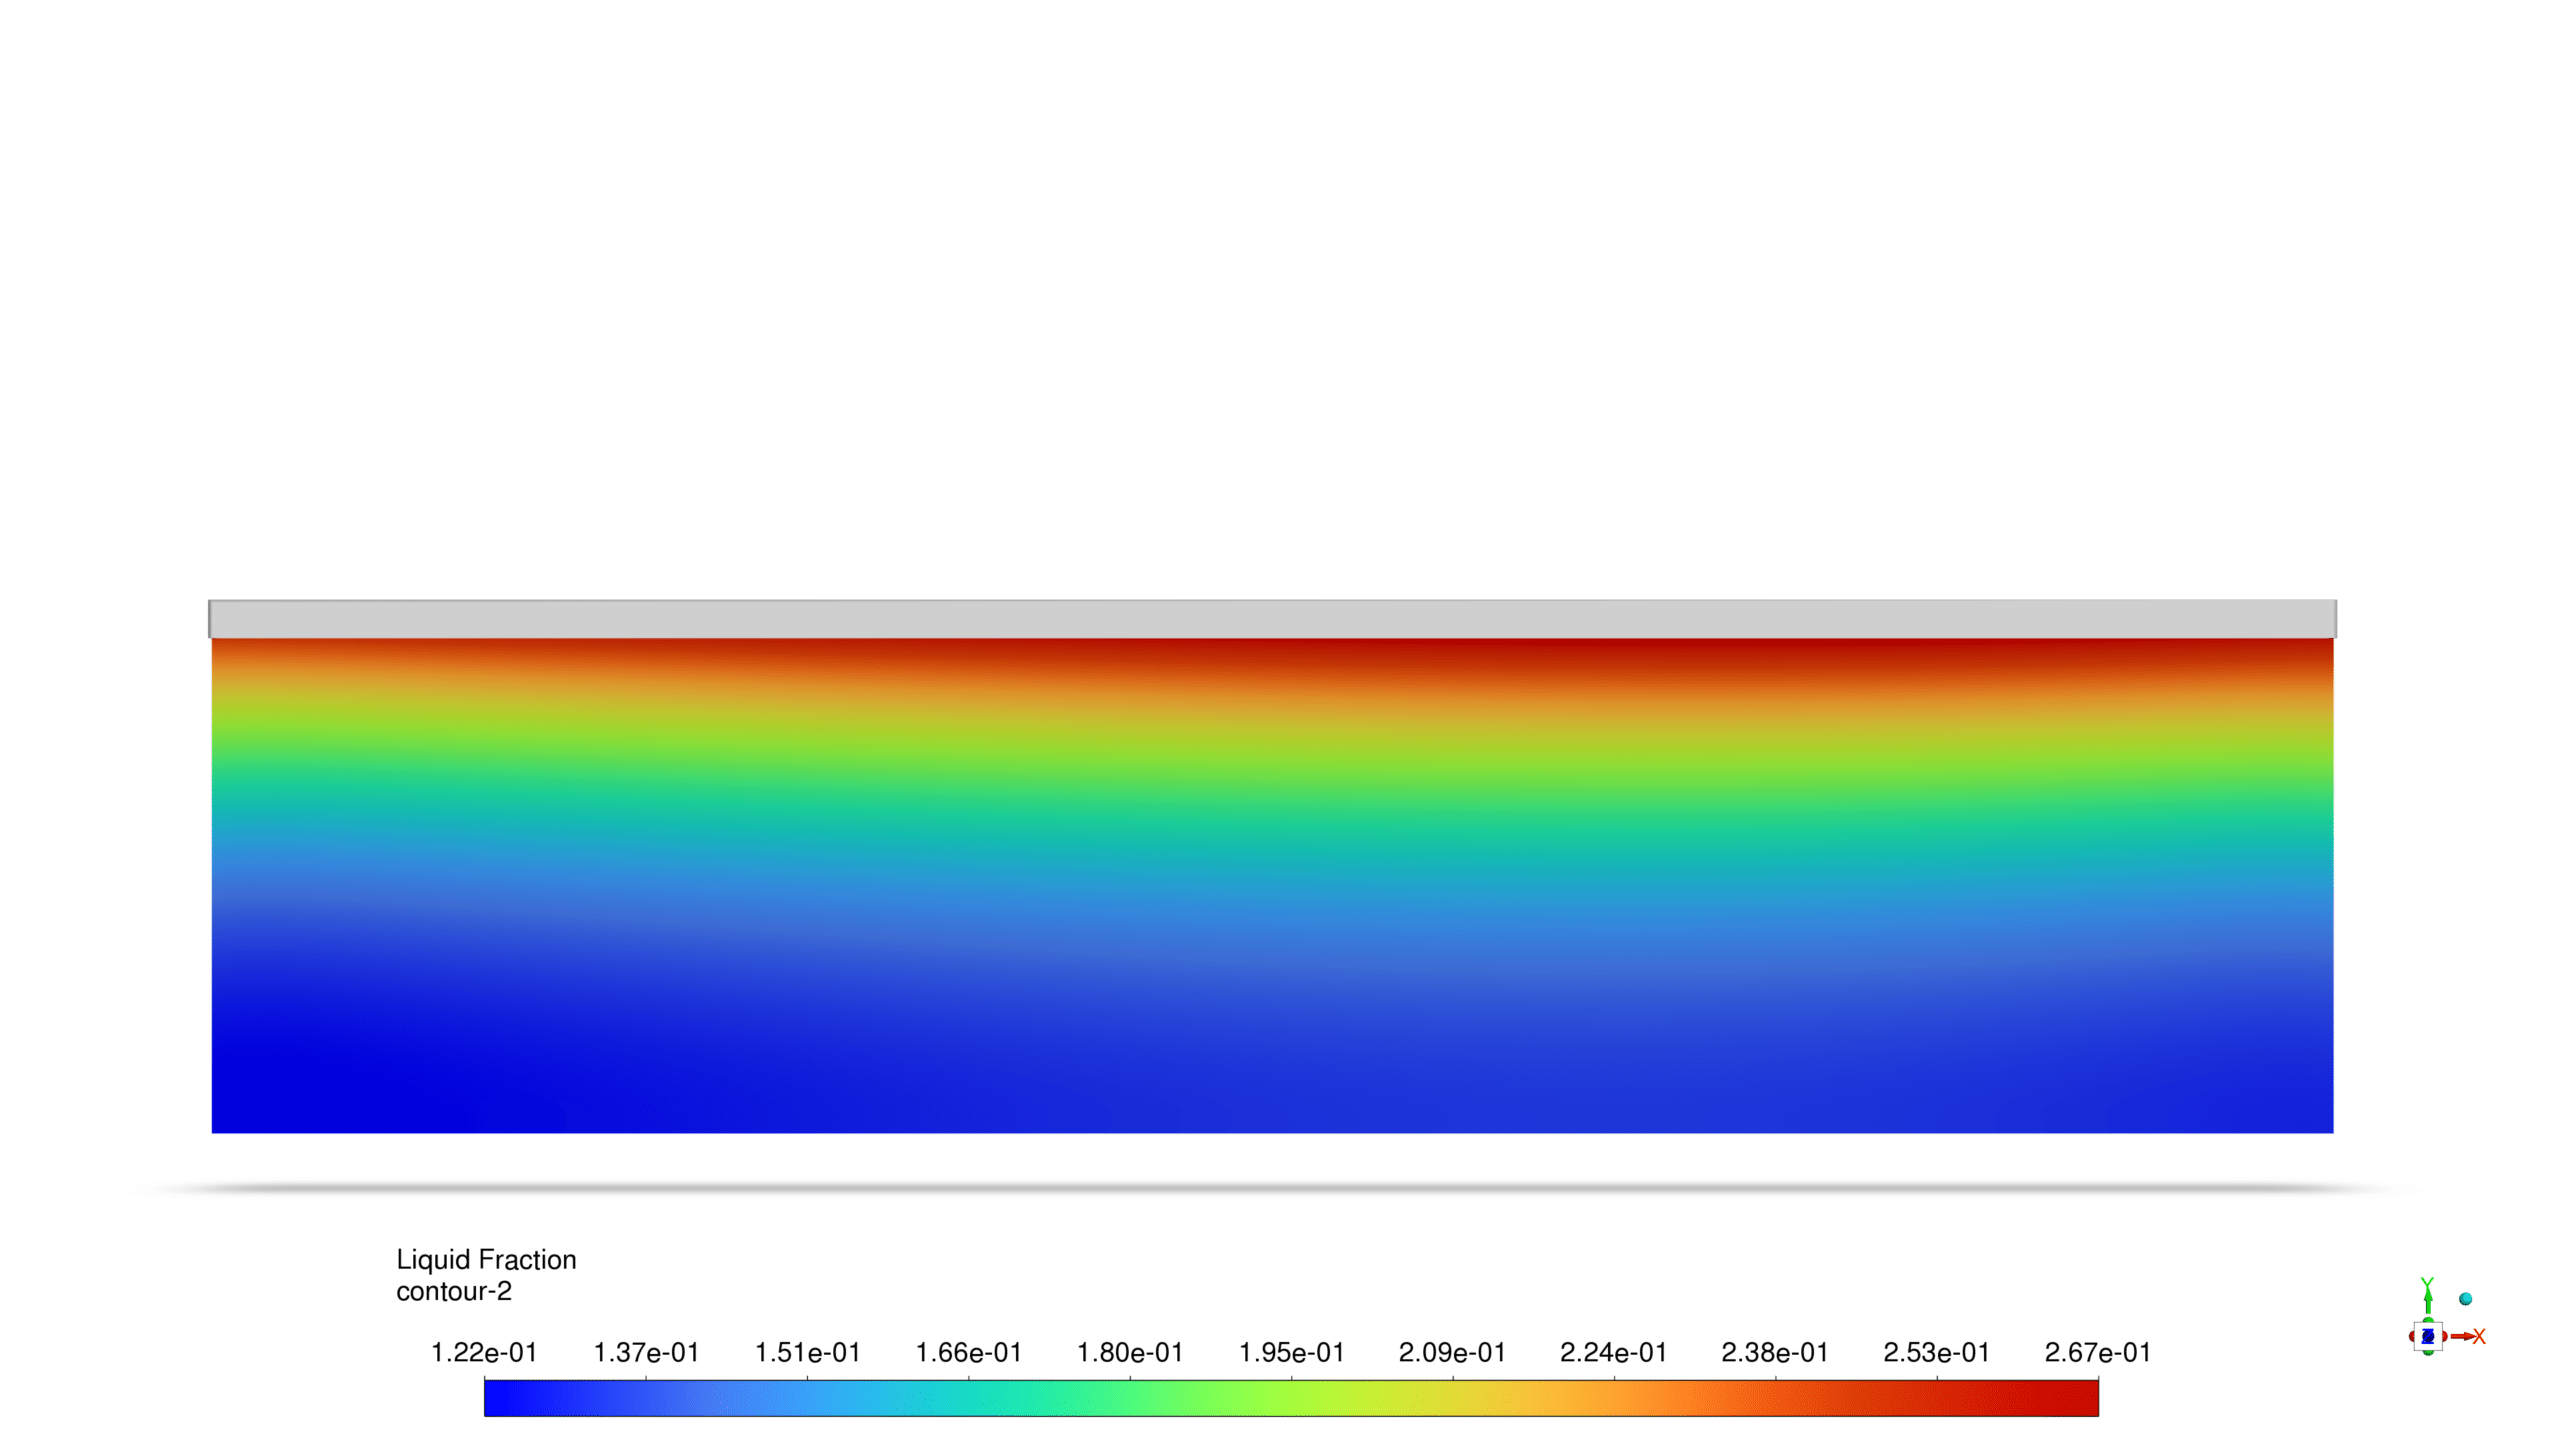This screenshot has width=2560, height=1440.
Task: Click the 1.51e-01 colorbar label
Action: point(807,1352)
